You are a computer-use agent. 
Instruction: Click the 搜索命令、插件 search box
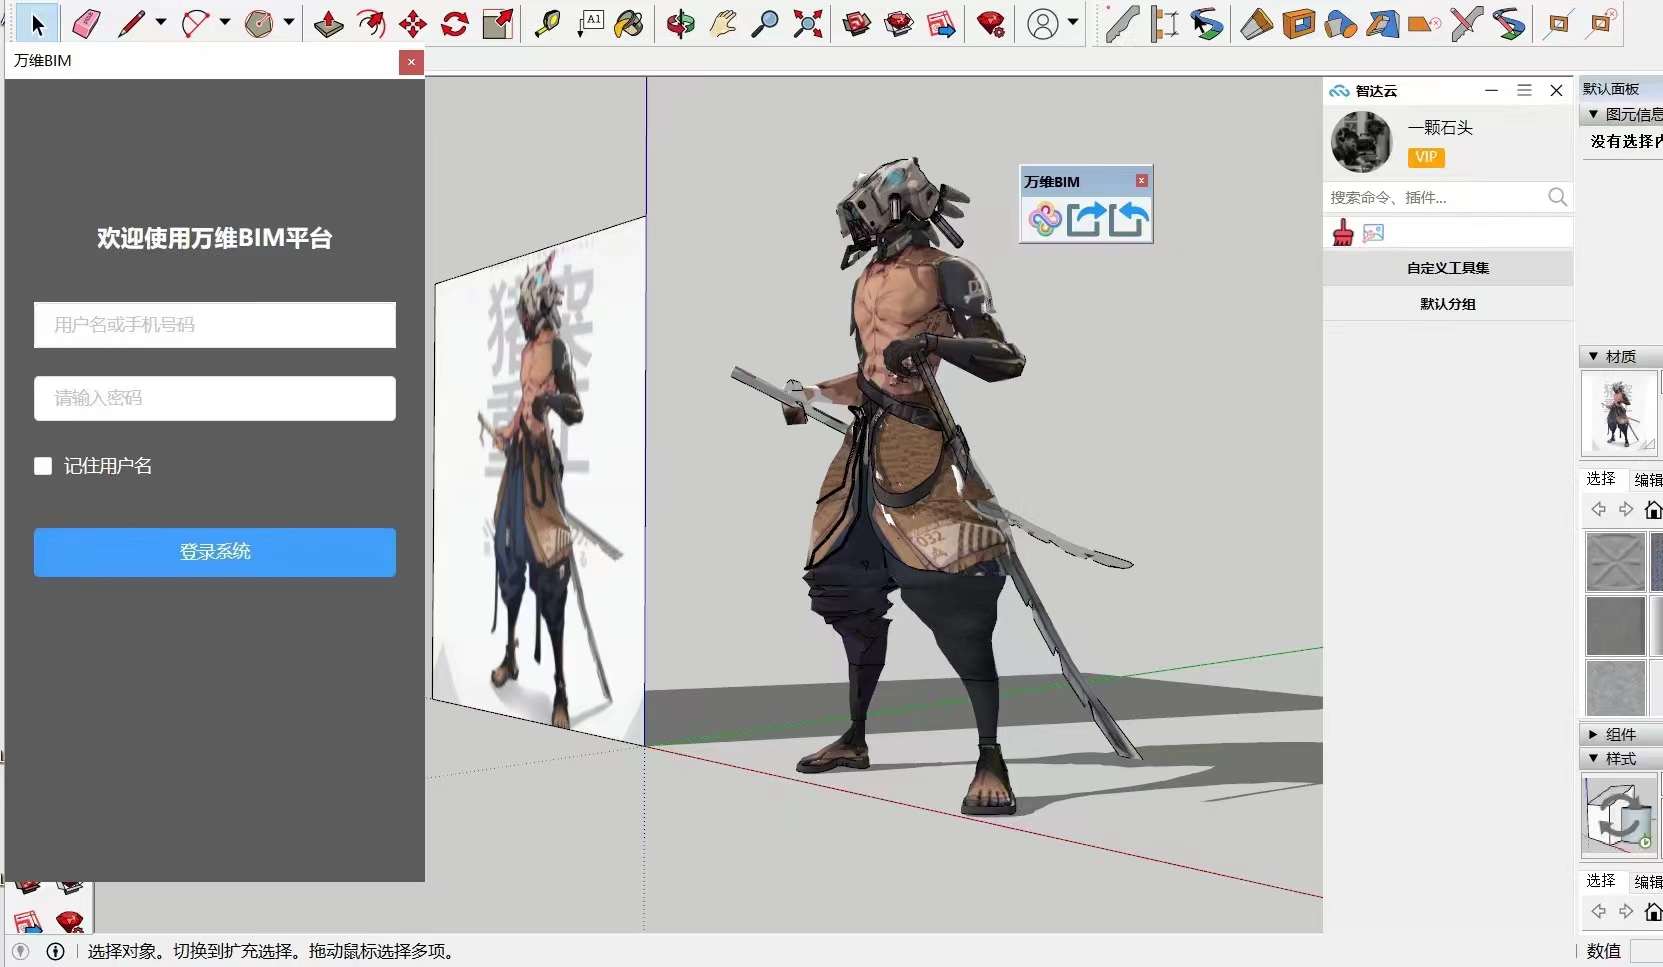point(1435,197)
